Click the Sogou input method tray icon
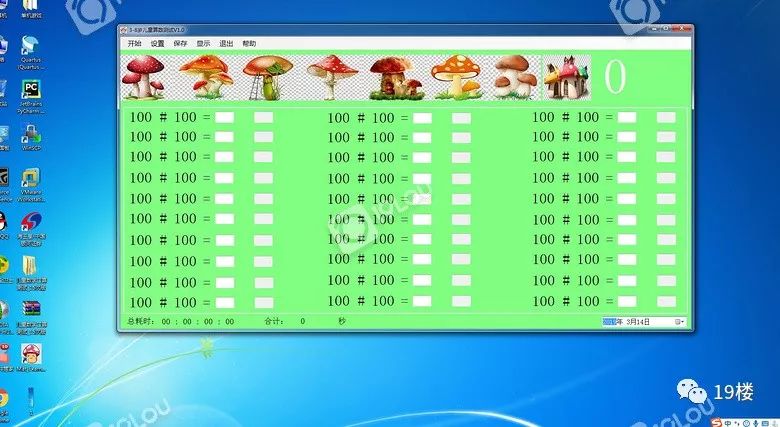The width and height of the screenshot is (780, 427). click(716, 423)
